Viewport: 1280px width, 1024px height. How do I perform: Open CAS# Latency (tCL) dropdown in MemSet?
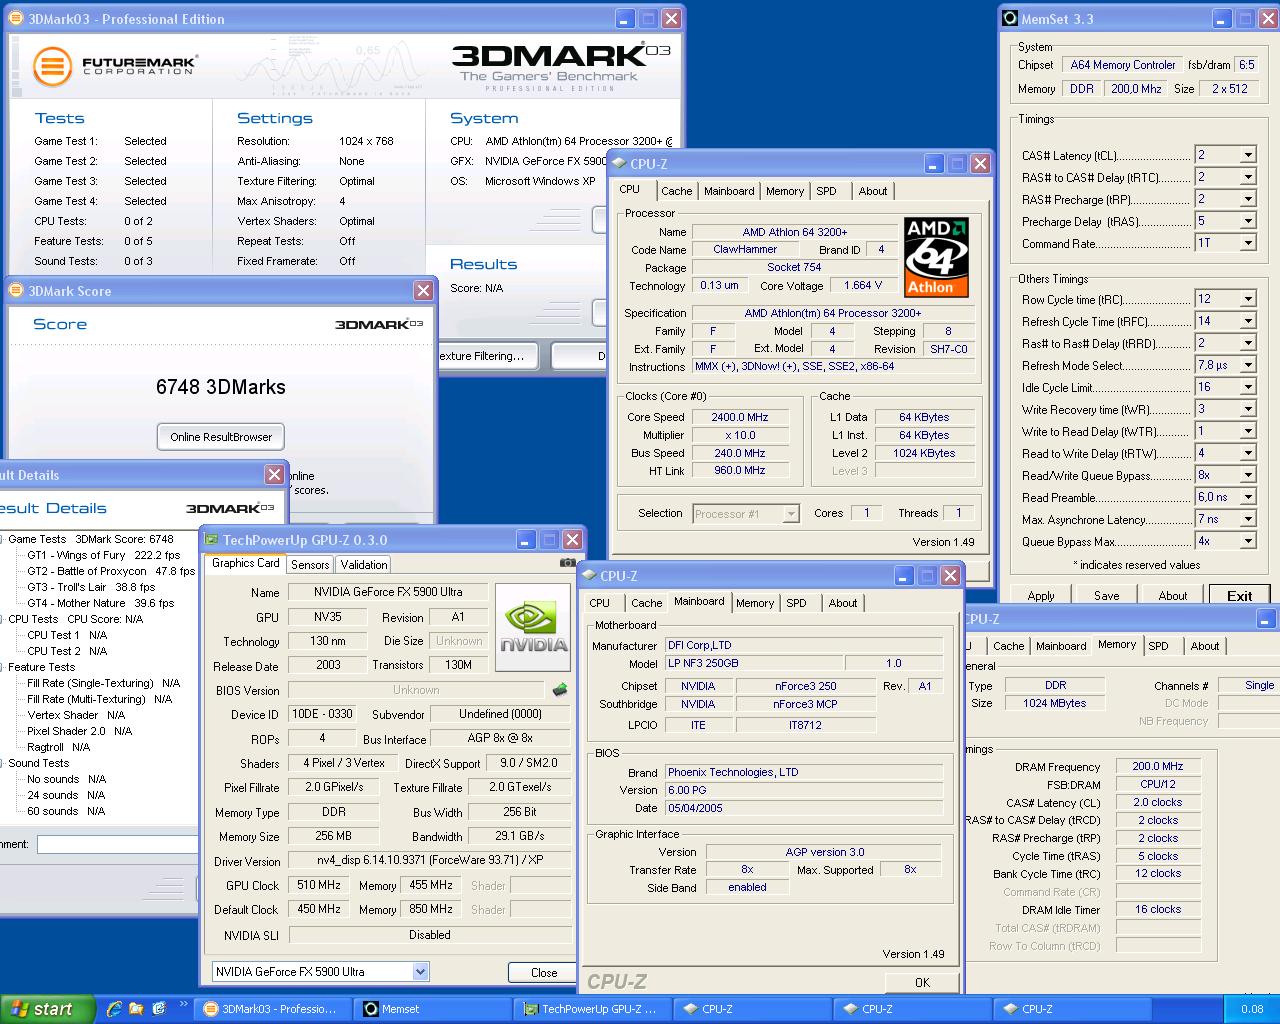pos(1248,155)
